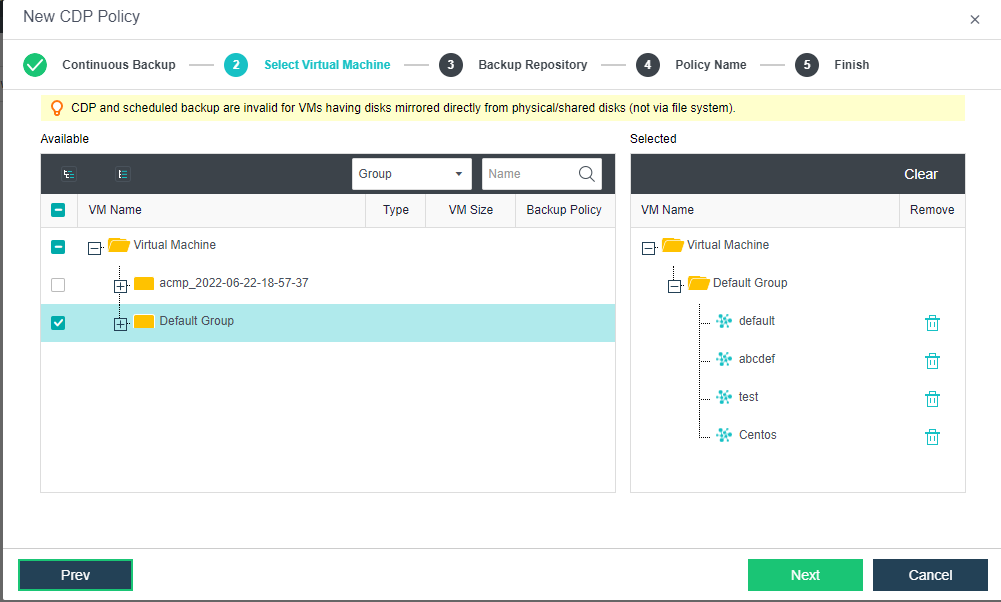
Task: Click the collapse-all tree icon in Available toolbar
Action: (x=123, y=174)
